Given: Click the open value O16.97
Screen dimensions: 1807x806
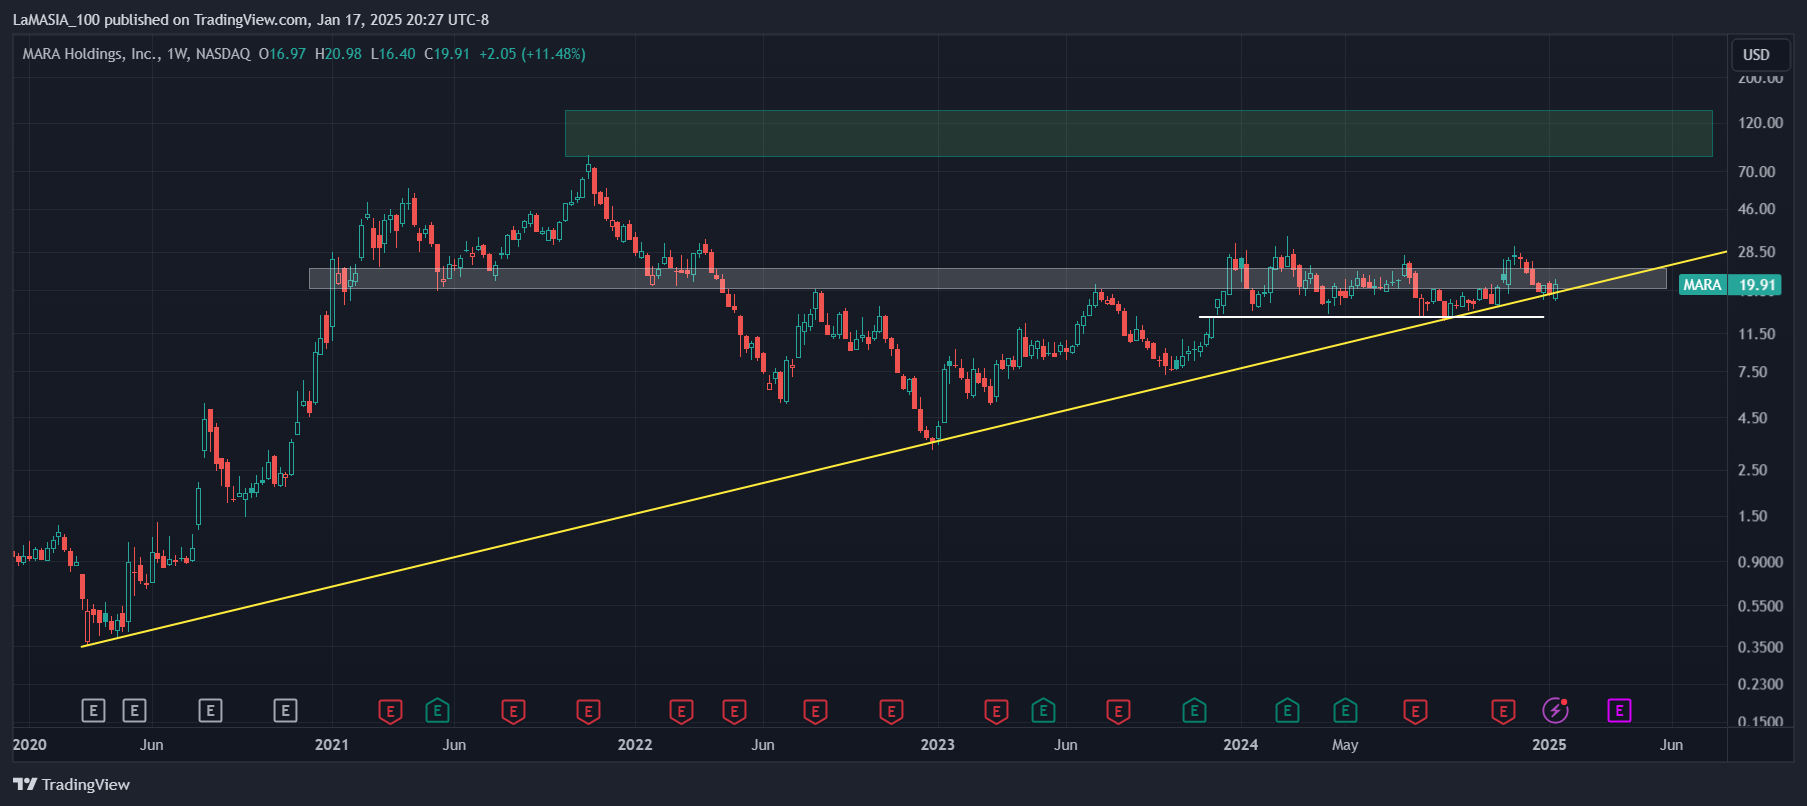Looking at the screenshot, I should [x=282, y=54].
